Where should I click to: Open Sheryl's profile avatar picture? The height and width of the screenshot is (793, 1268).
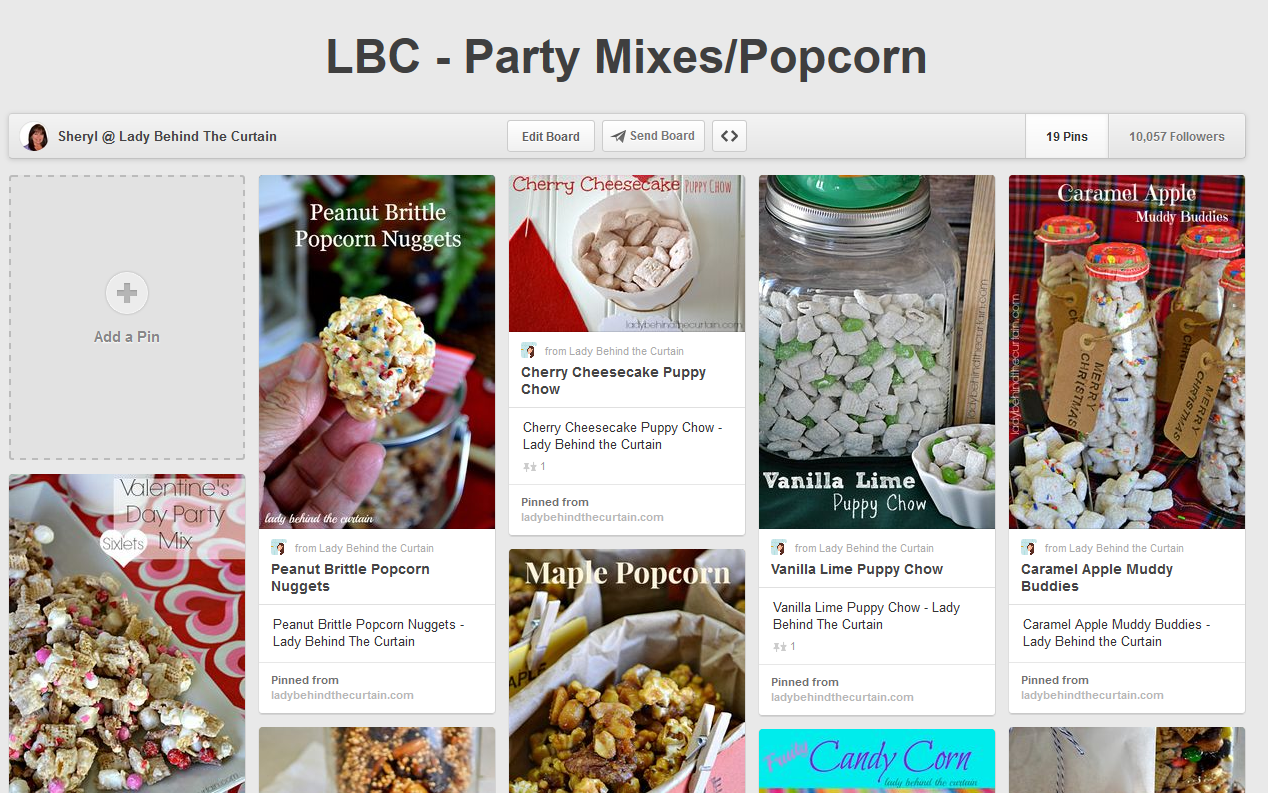34,136
